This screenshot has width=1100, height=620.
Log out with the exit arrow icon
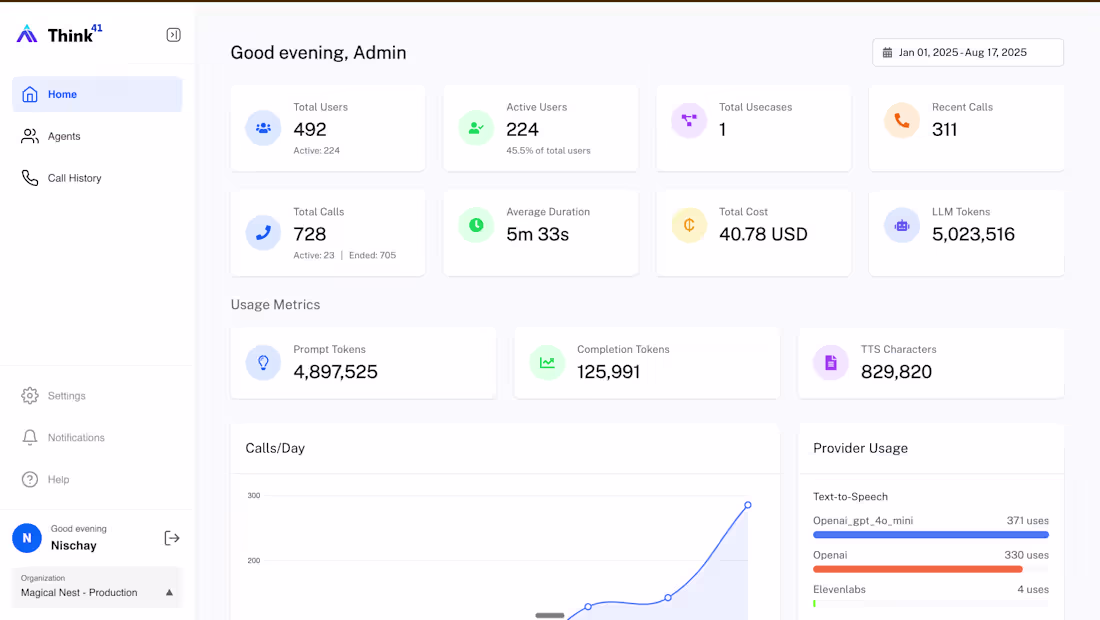pyautogui.click(x=172, y=537)
